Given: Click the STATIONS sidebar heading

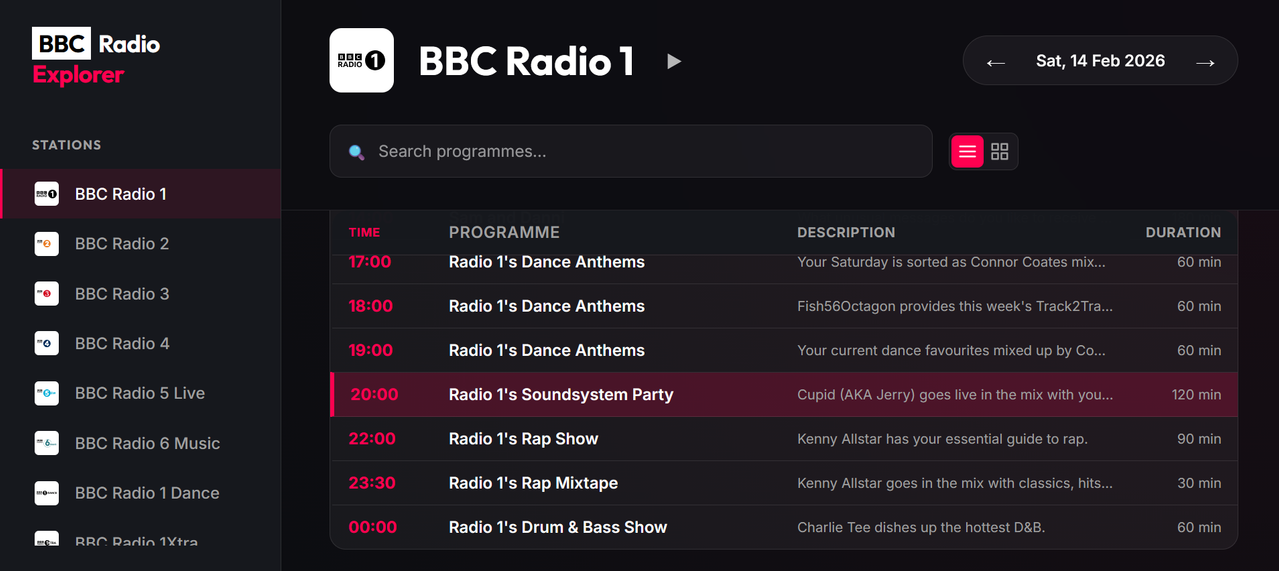Looking at the screenshot, I should [66, 145].
